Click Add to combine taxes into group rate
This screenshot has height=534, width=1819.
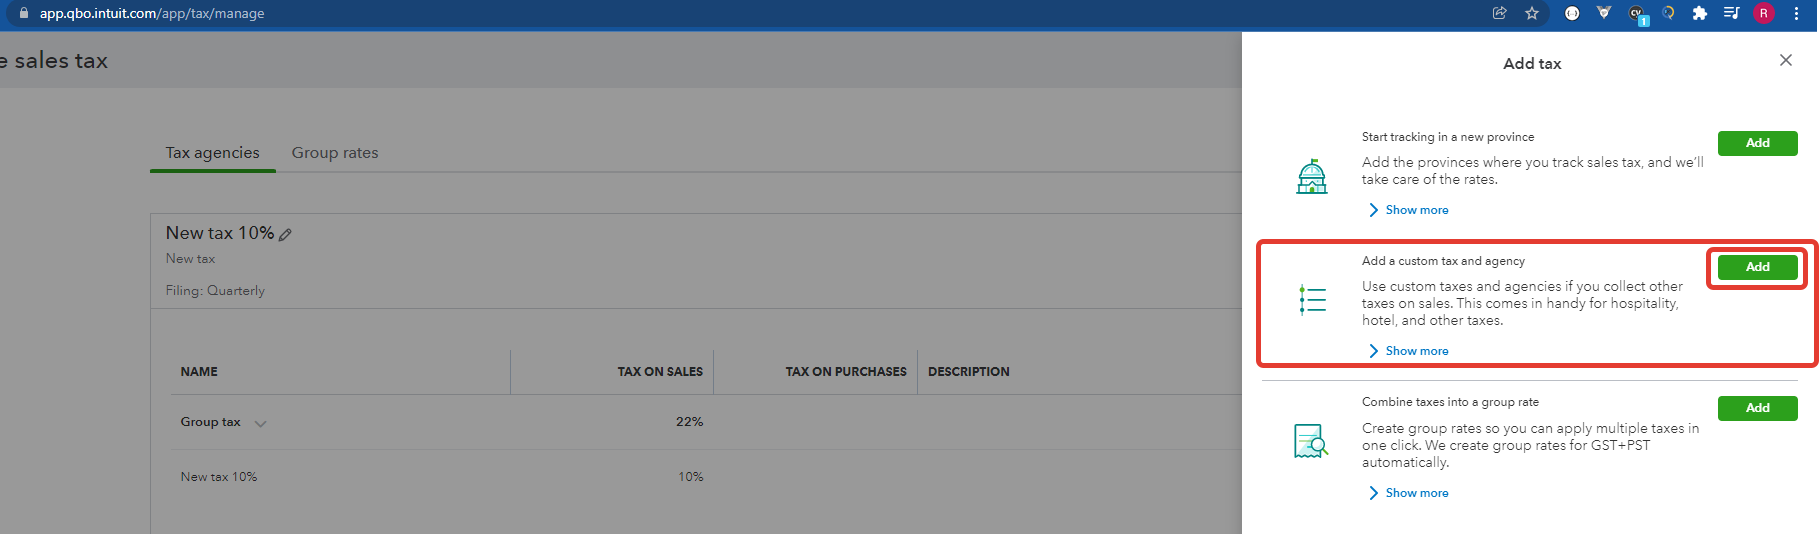(x=1757, y=408)
